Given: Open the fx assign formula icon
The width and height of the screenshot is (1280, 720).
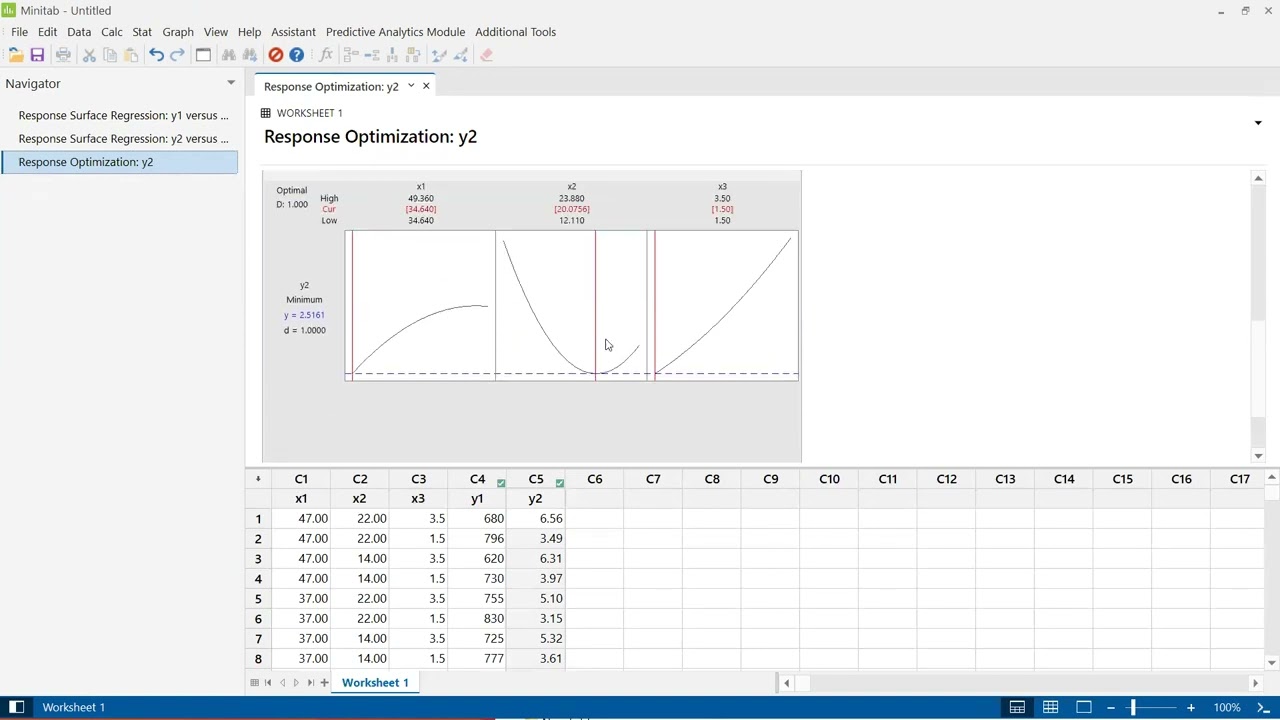Looking at the screenshot, I should (x=325, y=55).
